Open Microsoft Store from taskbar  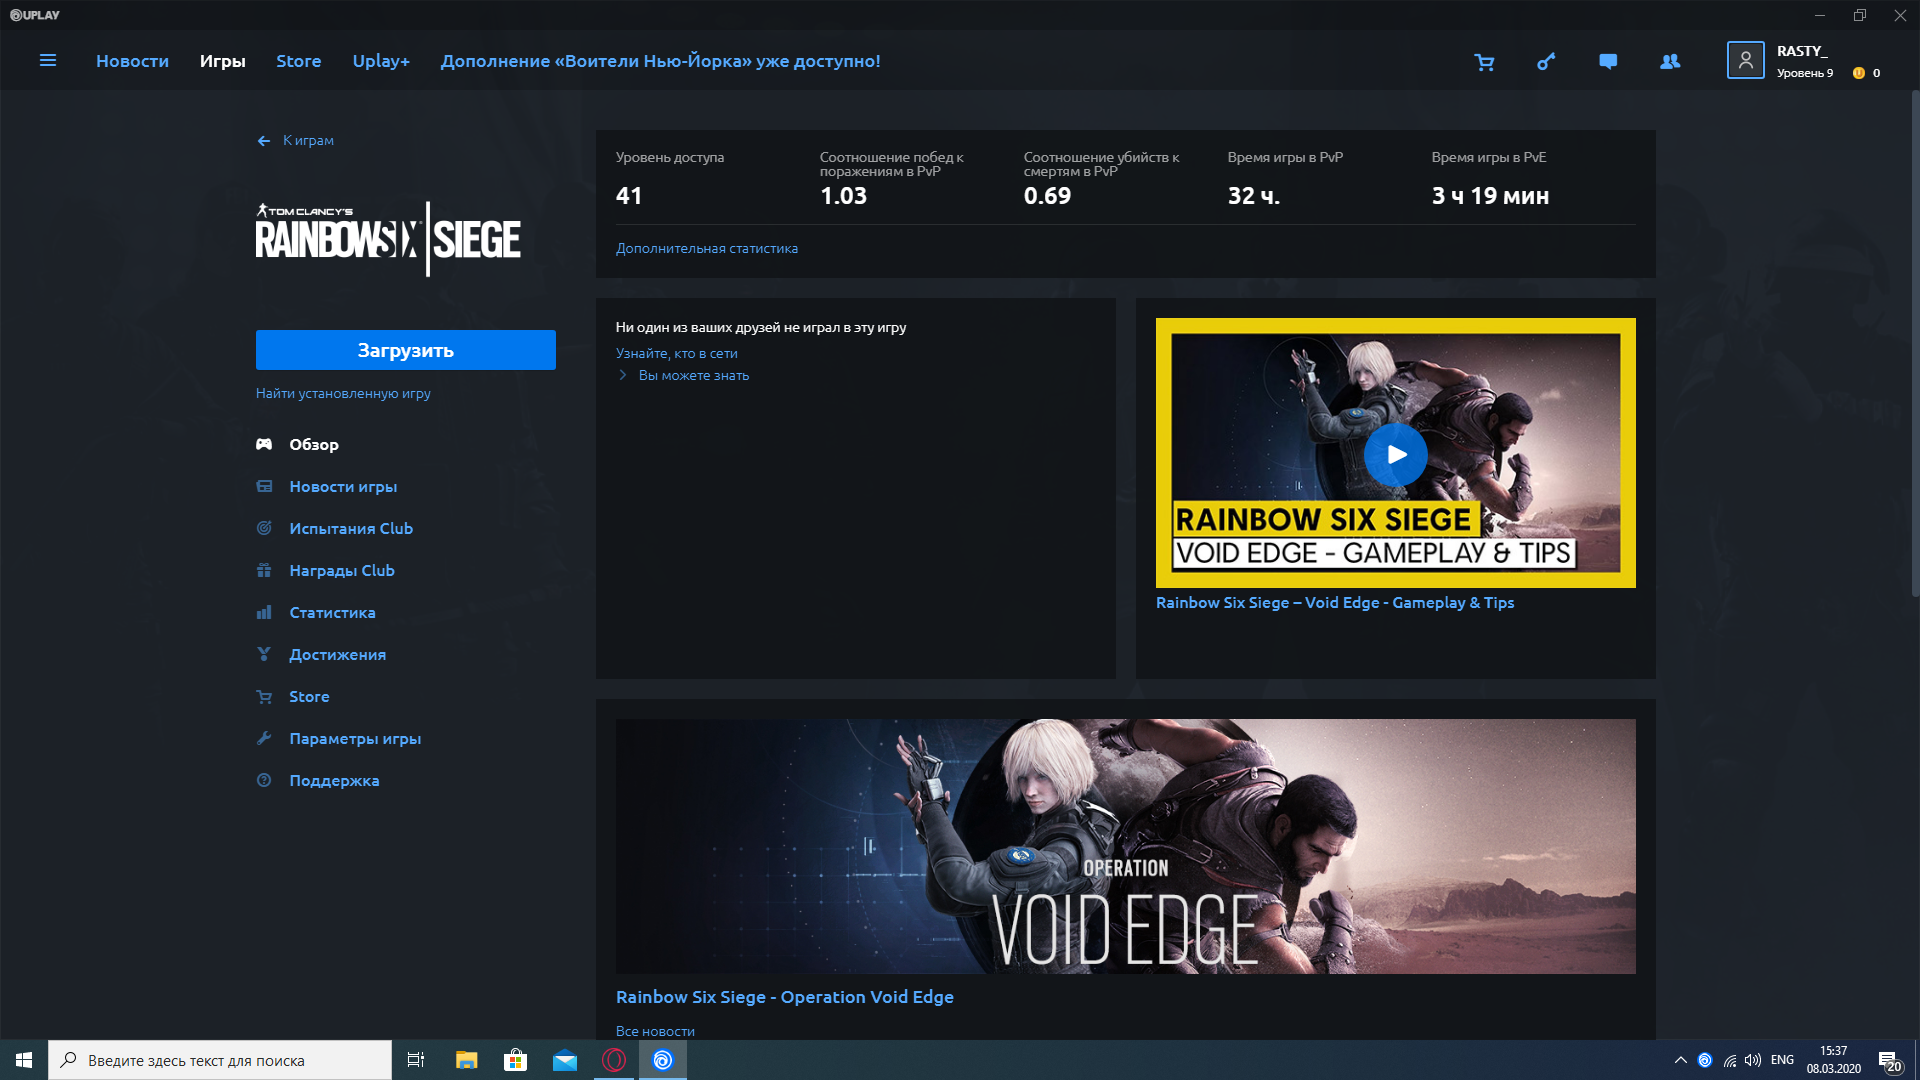tap(516, 1060)
